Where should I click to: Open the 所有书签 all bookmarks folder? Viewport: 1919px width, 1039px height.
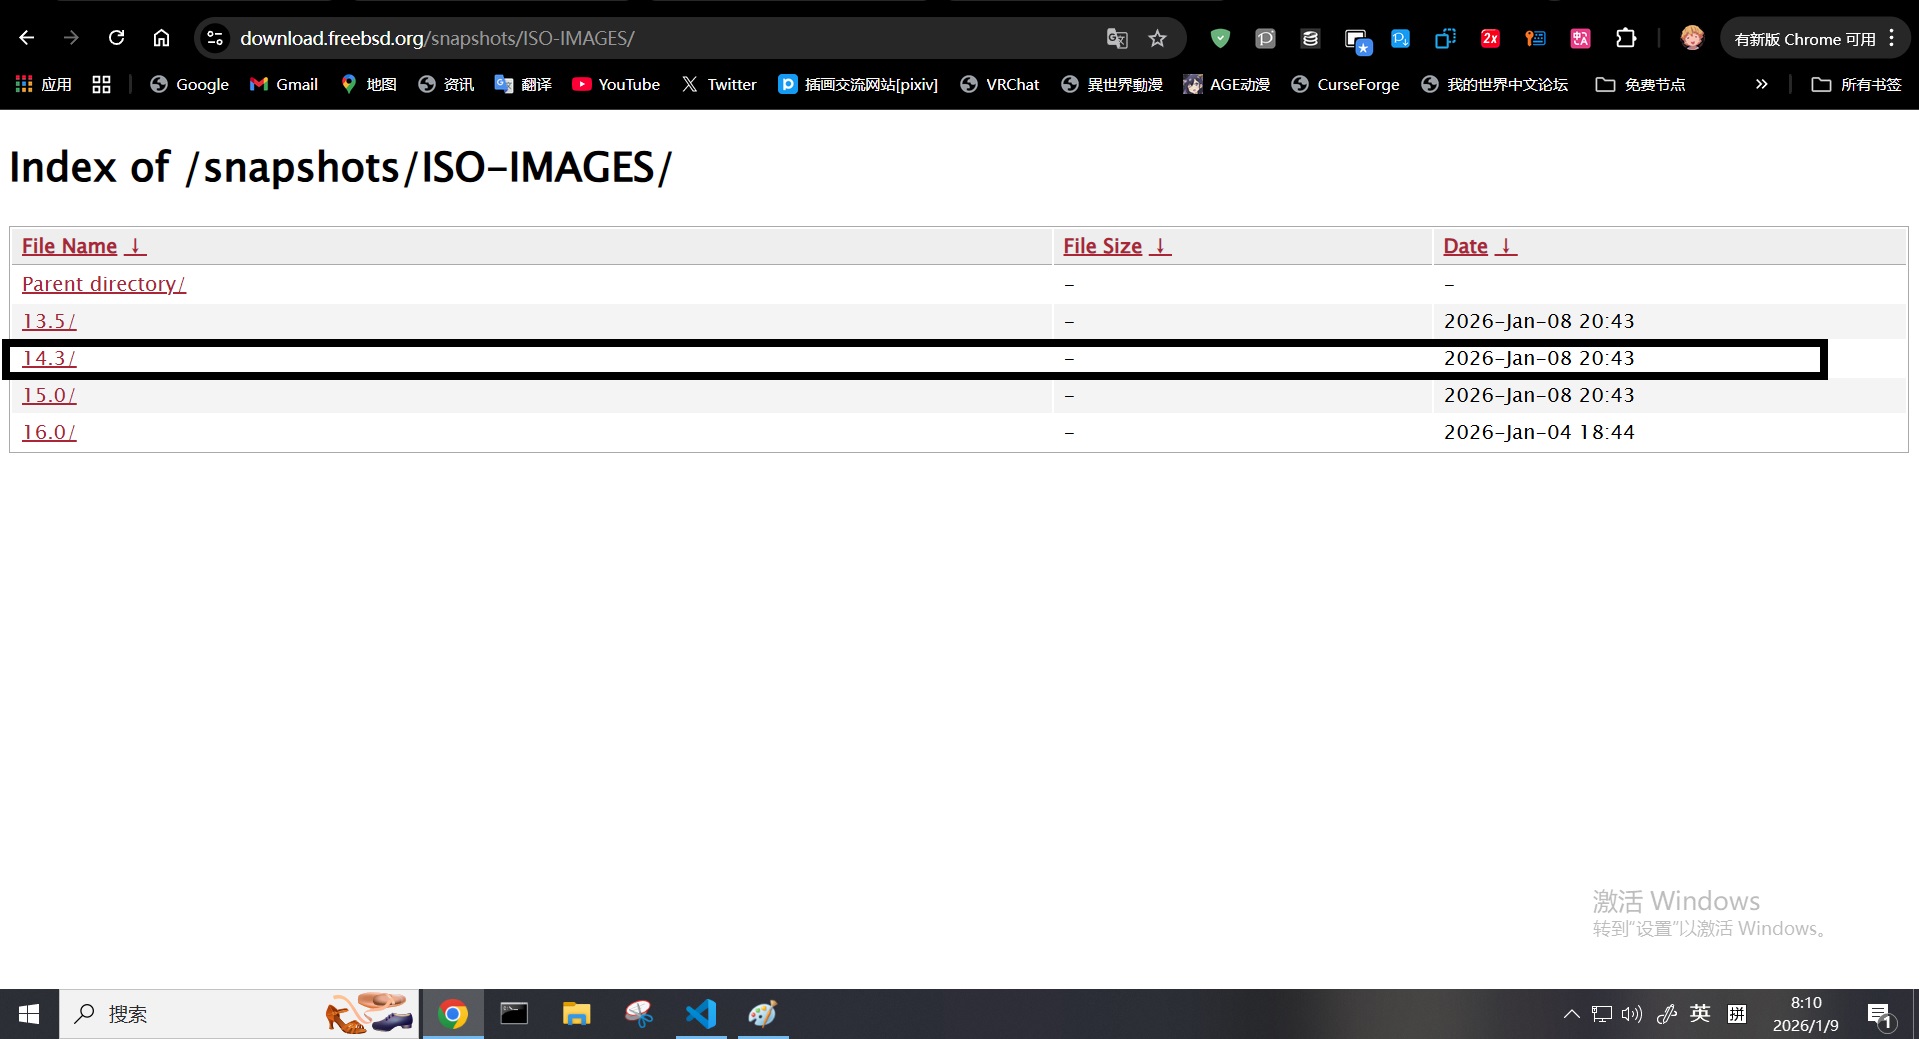click(x=1856, y=84)
